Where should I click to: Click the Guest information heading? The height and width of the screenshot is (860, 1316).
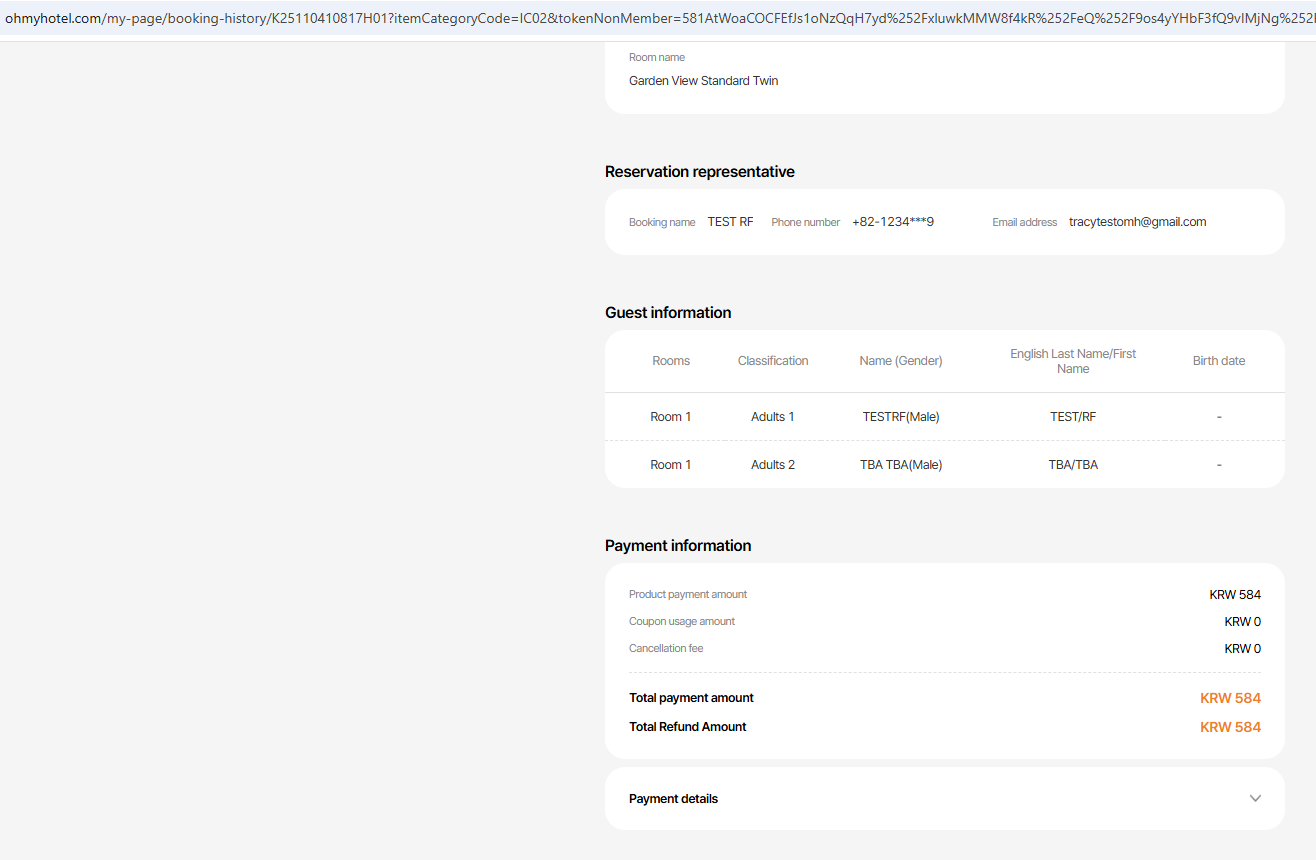668,313
